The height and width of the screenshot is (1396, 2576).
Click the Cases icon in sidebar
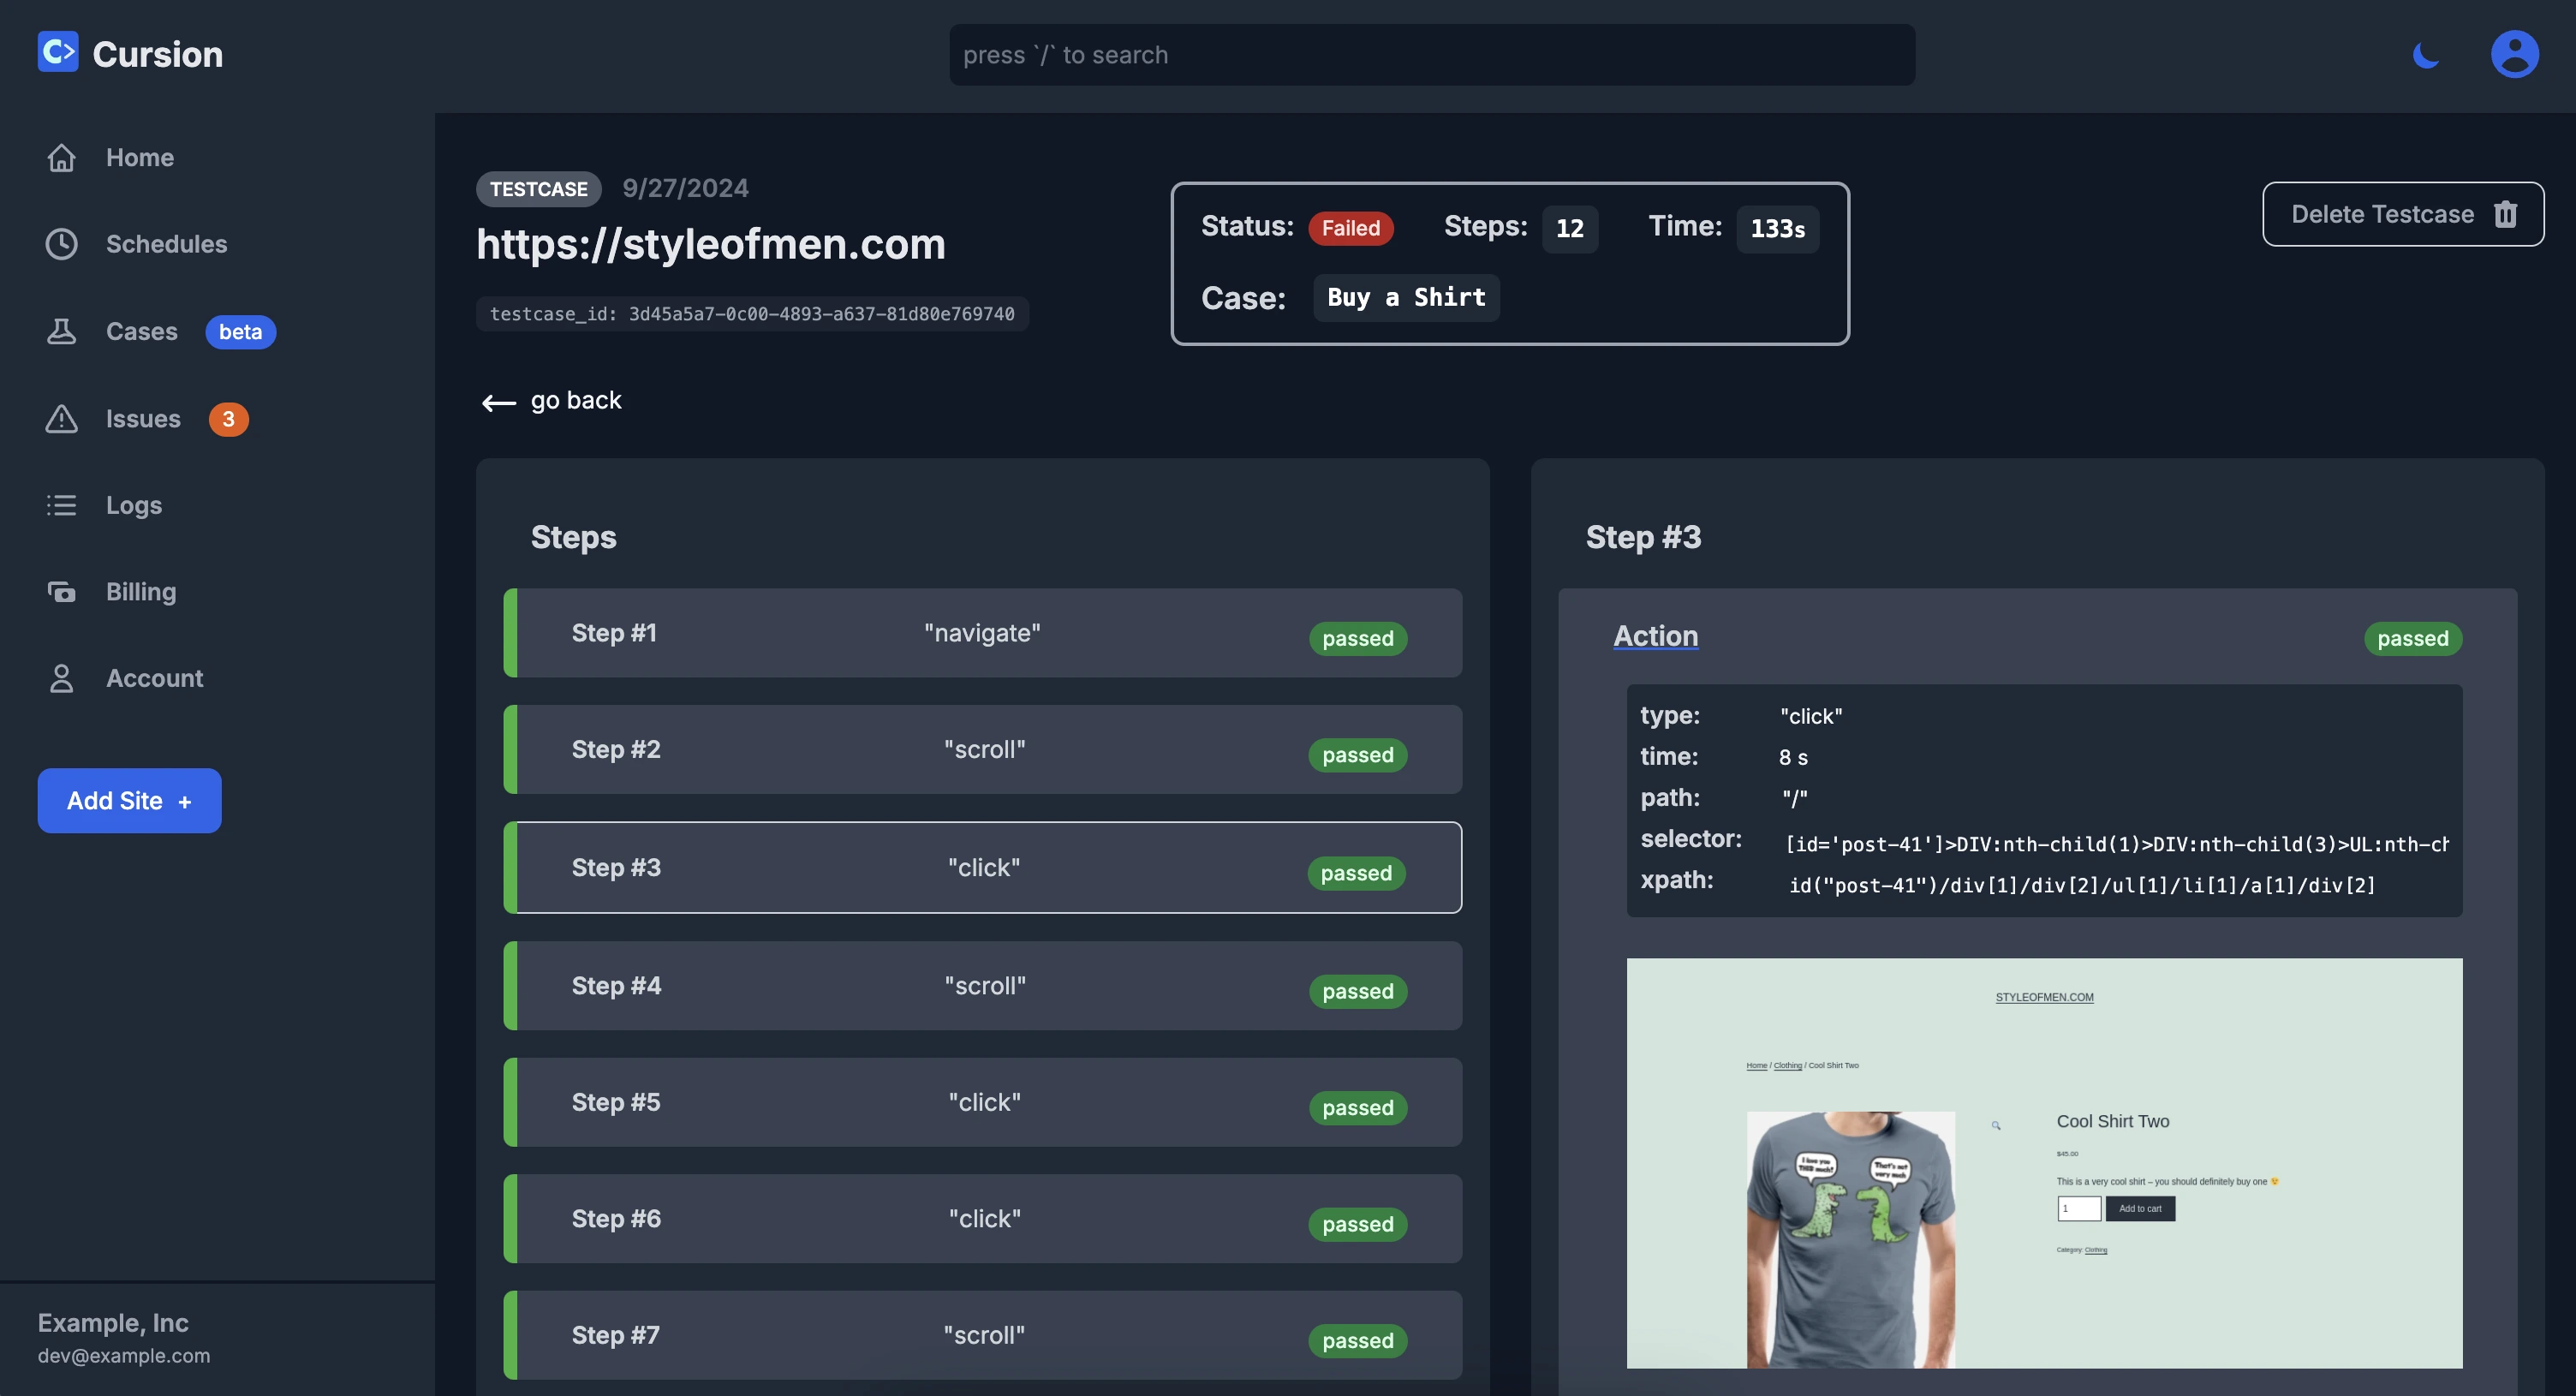click(x=58, y=330)
